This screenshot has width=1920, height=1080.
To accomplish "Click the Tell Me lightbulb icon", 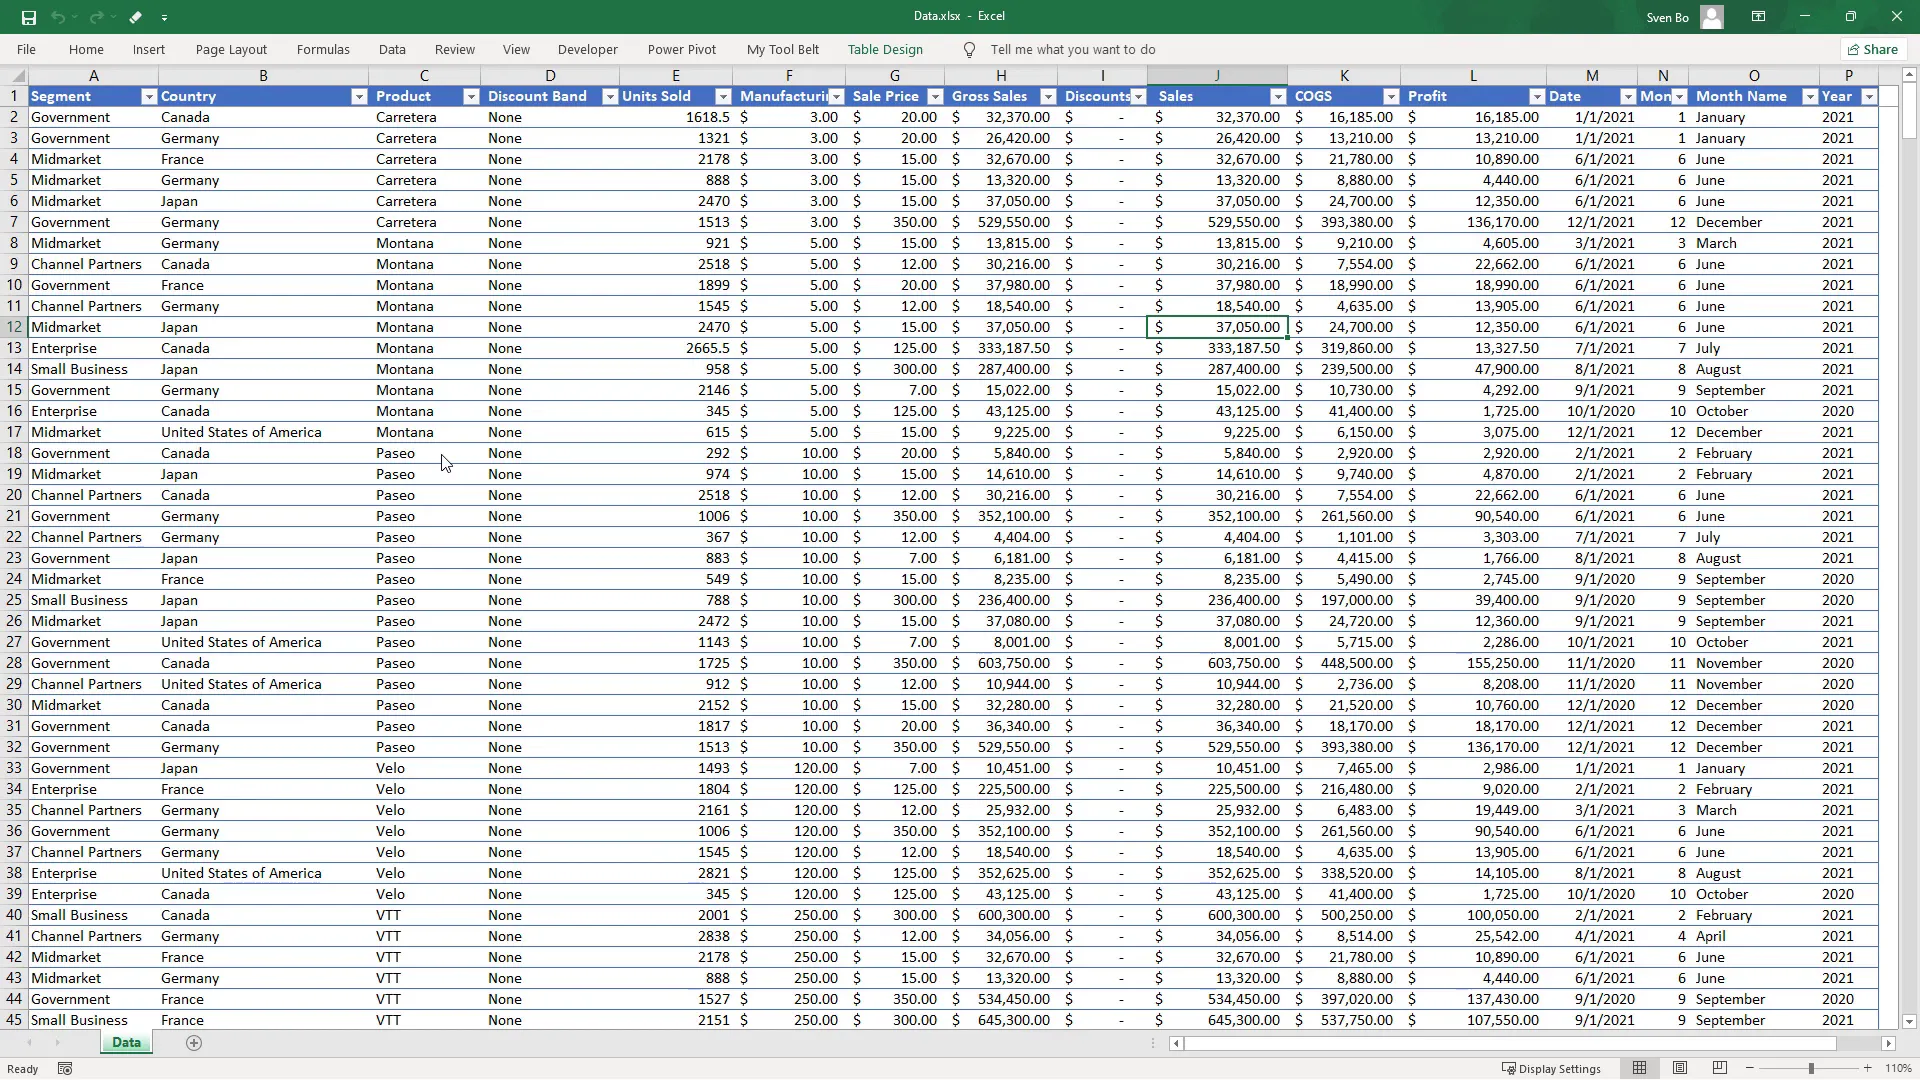I will point(969,50).
